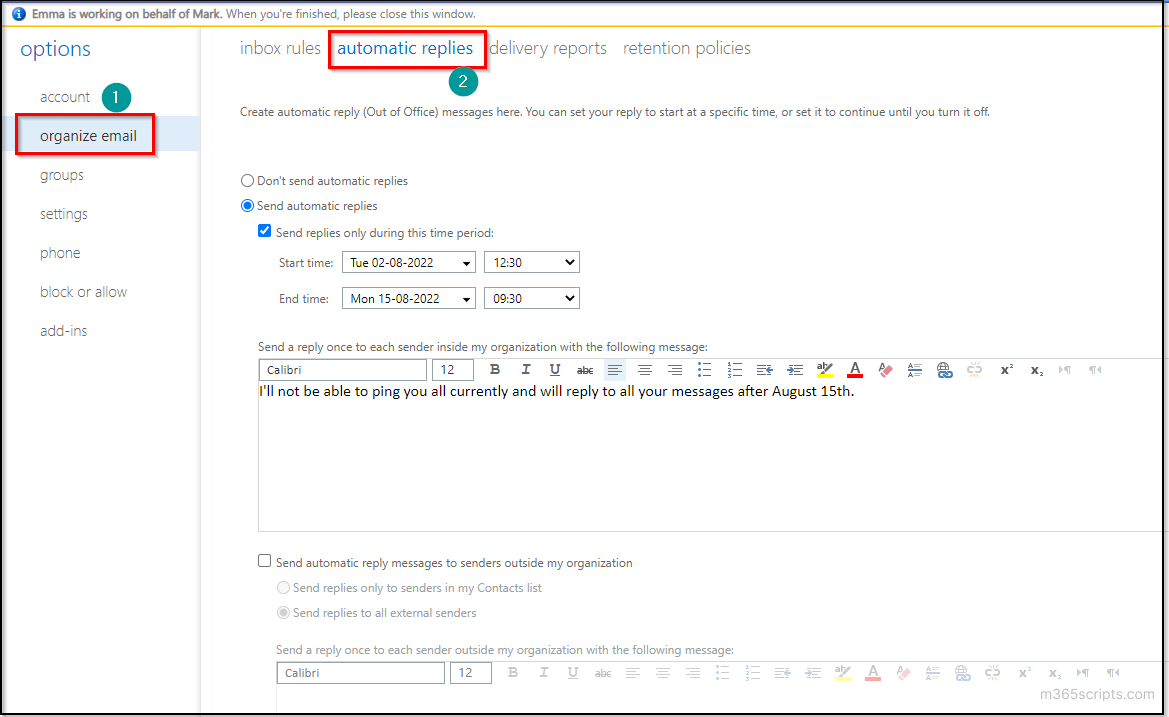This screenshot has height=717, width=1169.
Task: Insert a bulleted list in the reply
Action: click(705, 369)
